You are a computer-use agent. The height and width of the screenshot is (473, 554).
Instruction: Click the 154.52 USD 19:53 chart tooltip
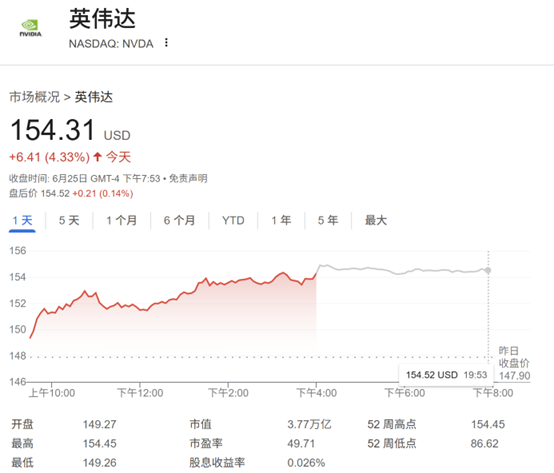[446, 375]
